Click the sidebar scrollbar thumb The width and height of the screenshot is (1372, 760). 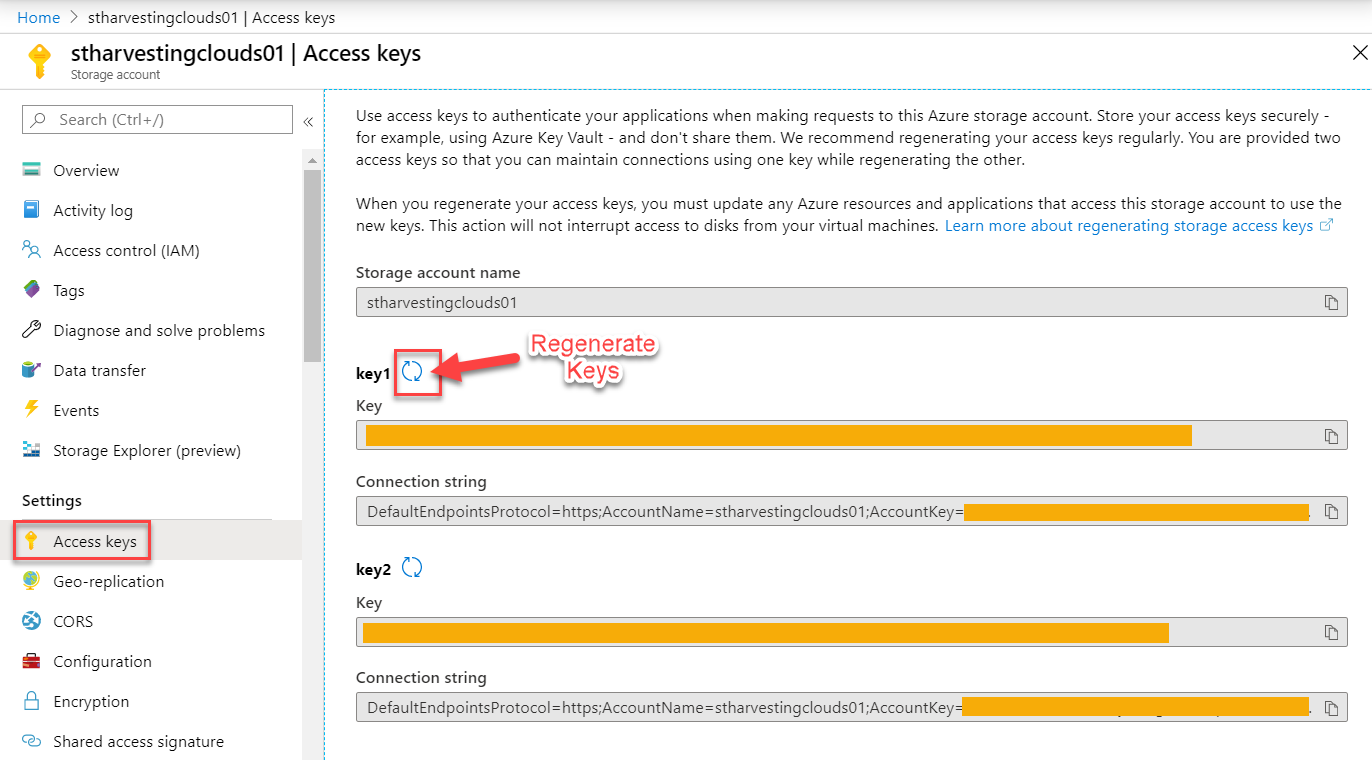[312, 265]
